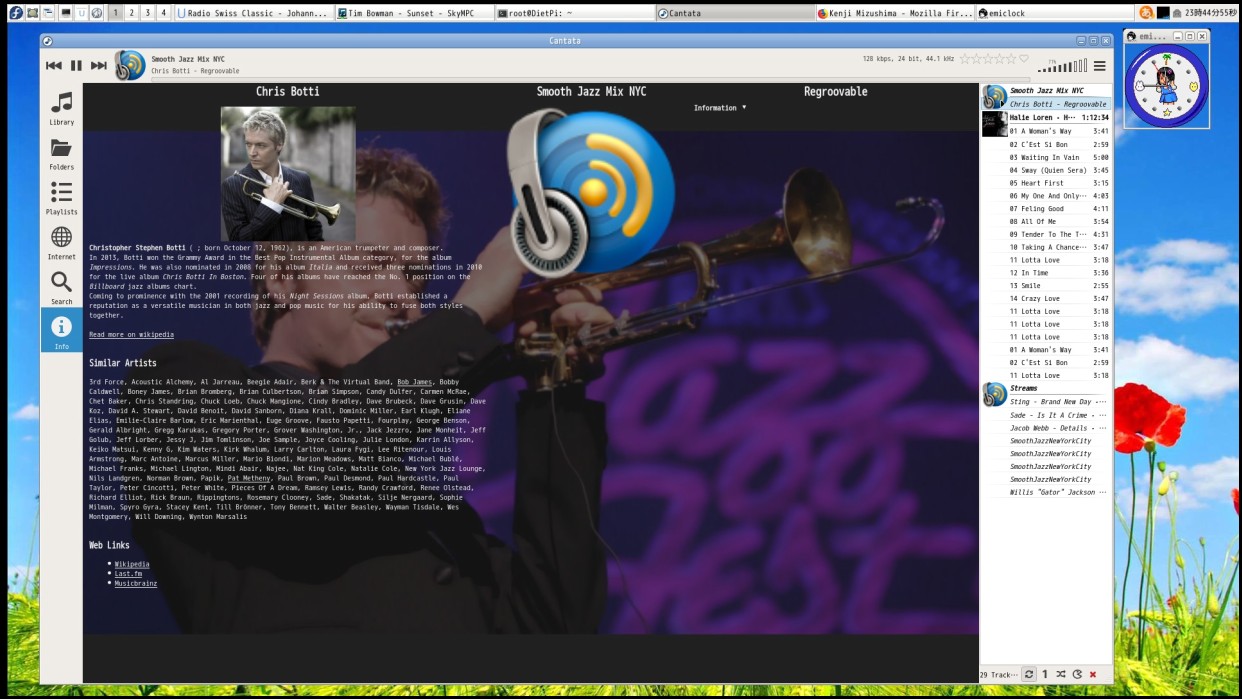Toggle consume mode in play queue
Screen dimensions: 1242x699
1077,675
